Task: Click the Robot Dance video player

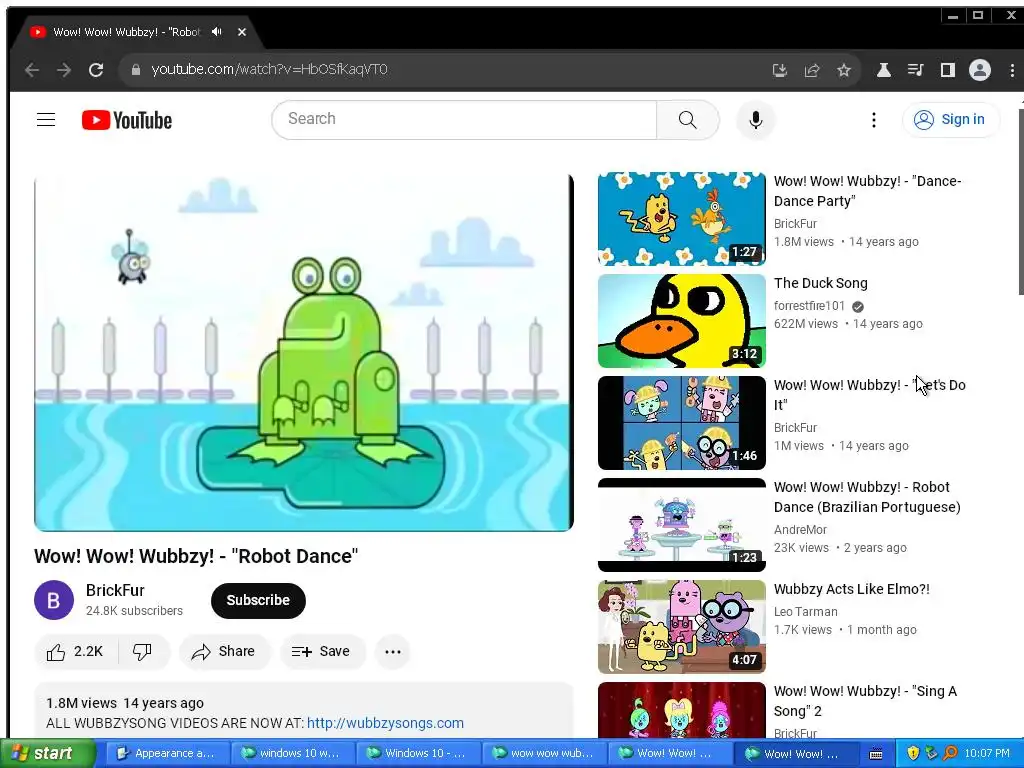Action: click(304, 353)
